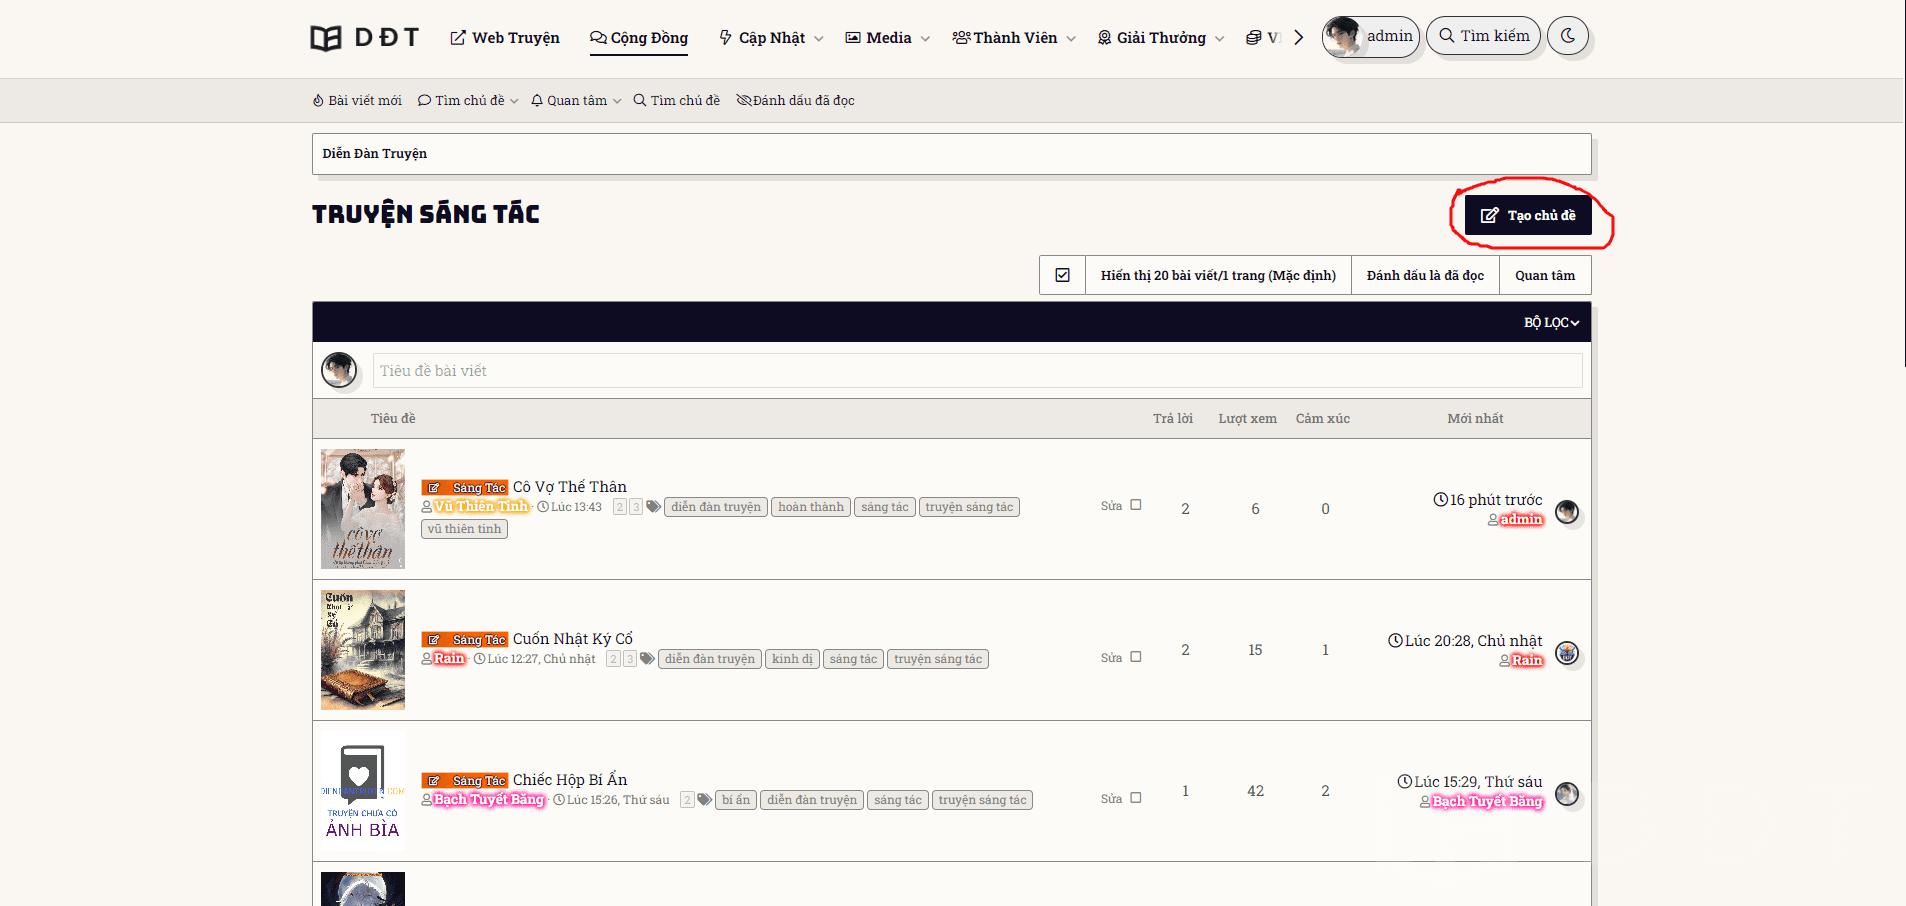Image resolution: width=1906 pixels, height=906 pixels.
Task: Tick checkbox for Cuốn Nhật Ký Cổ
Action: coord(1136,657)
